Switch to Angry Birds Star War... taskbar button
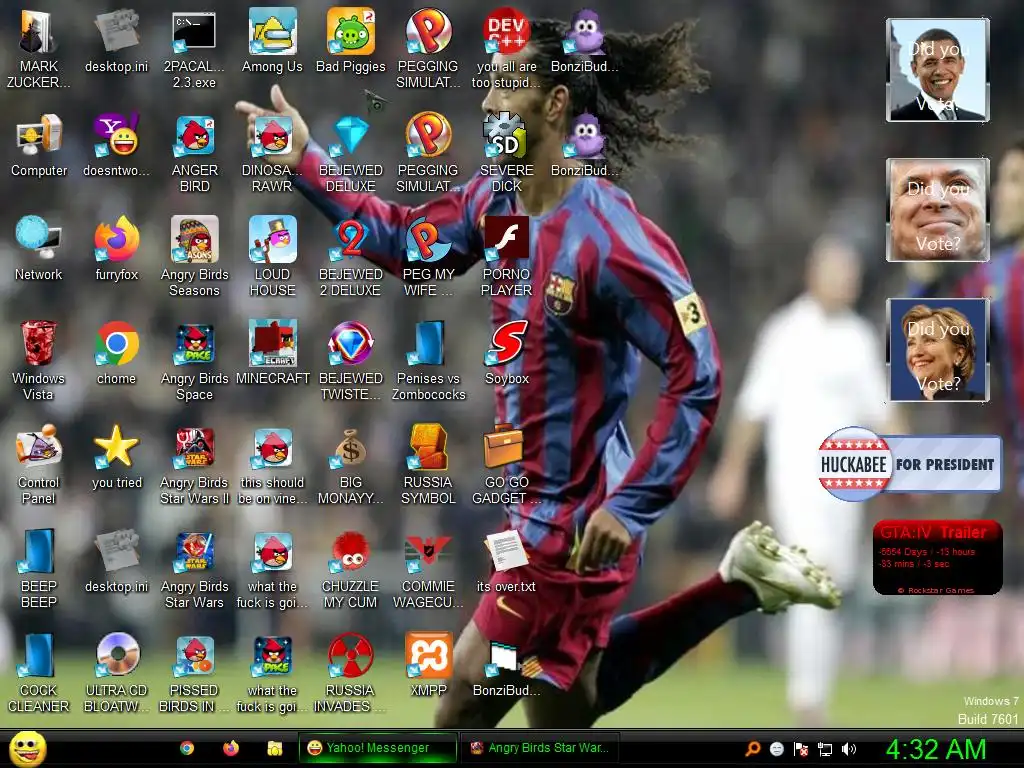The image size is (1024, 768). [x=539, y=748]
